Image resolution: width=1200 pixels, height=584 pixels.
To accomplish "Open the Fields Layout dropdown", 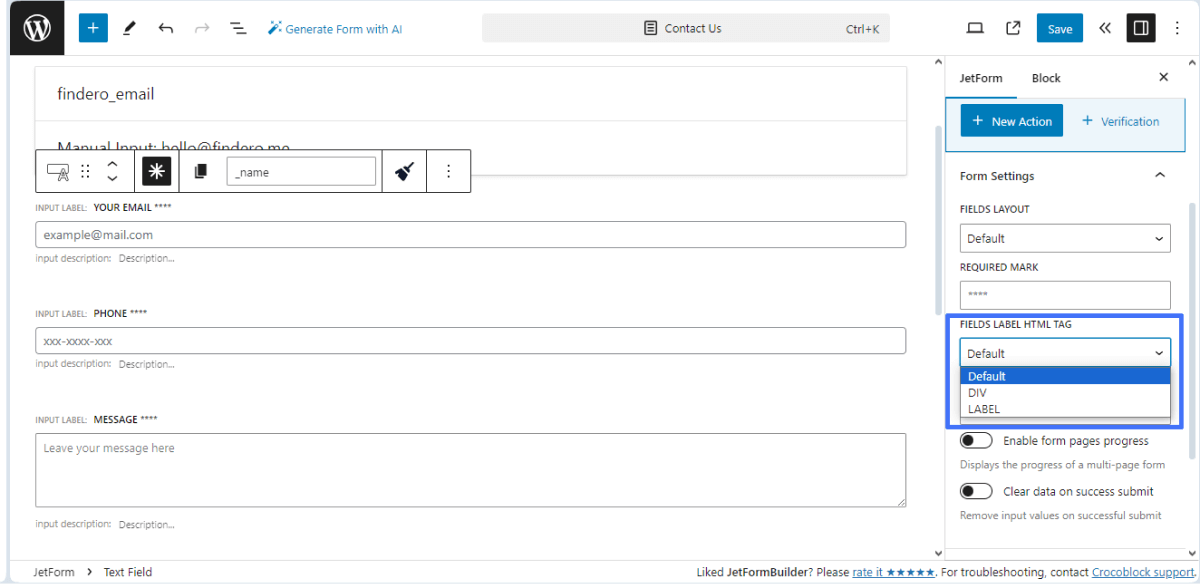I will (x=1065, y=238).
